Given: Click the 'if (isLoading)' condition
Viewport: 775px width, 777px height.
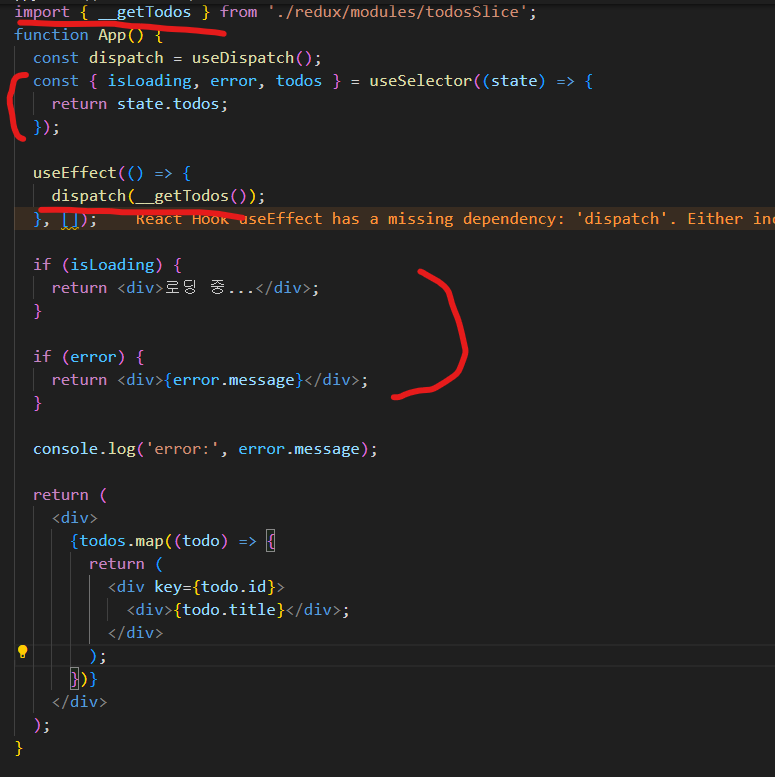Looking at the screenshot, I should pos(98,265).
